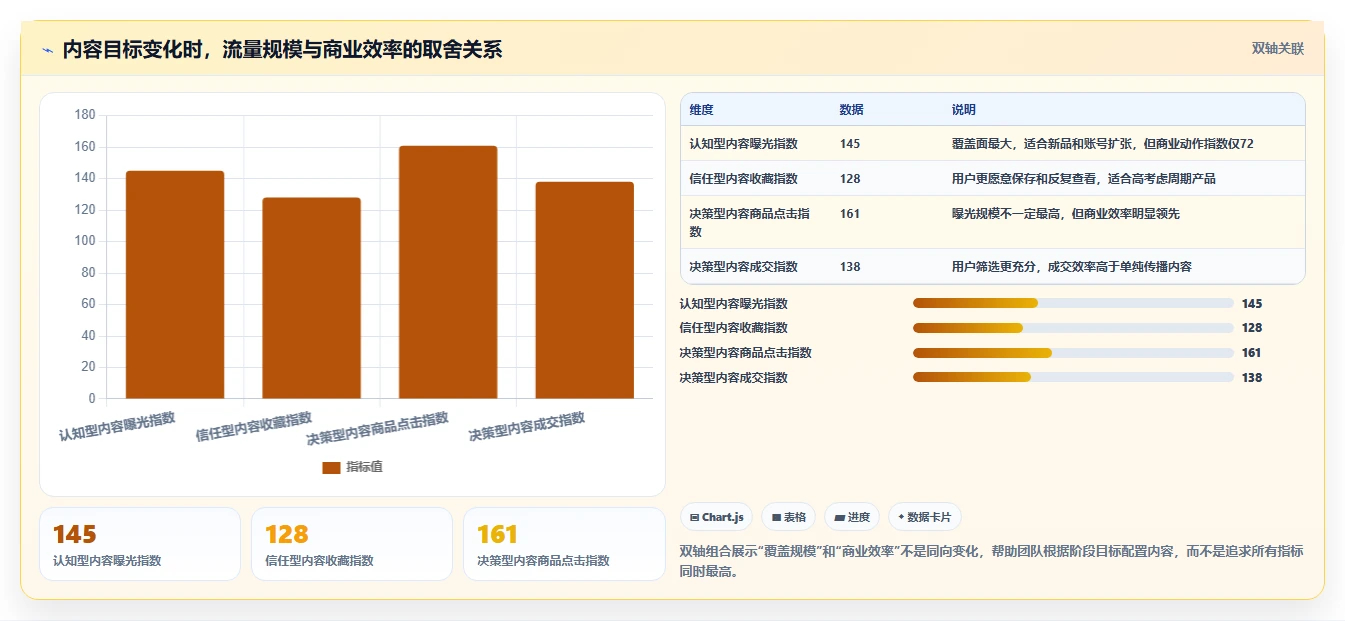Screen dimensions: 1345x621
Task: Click value 161 in the table's 数据 column
Action: 850,214
